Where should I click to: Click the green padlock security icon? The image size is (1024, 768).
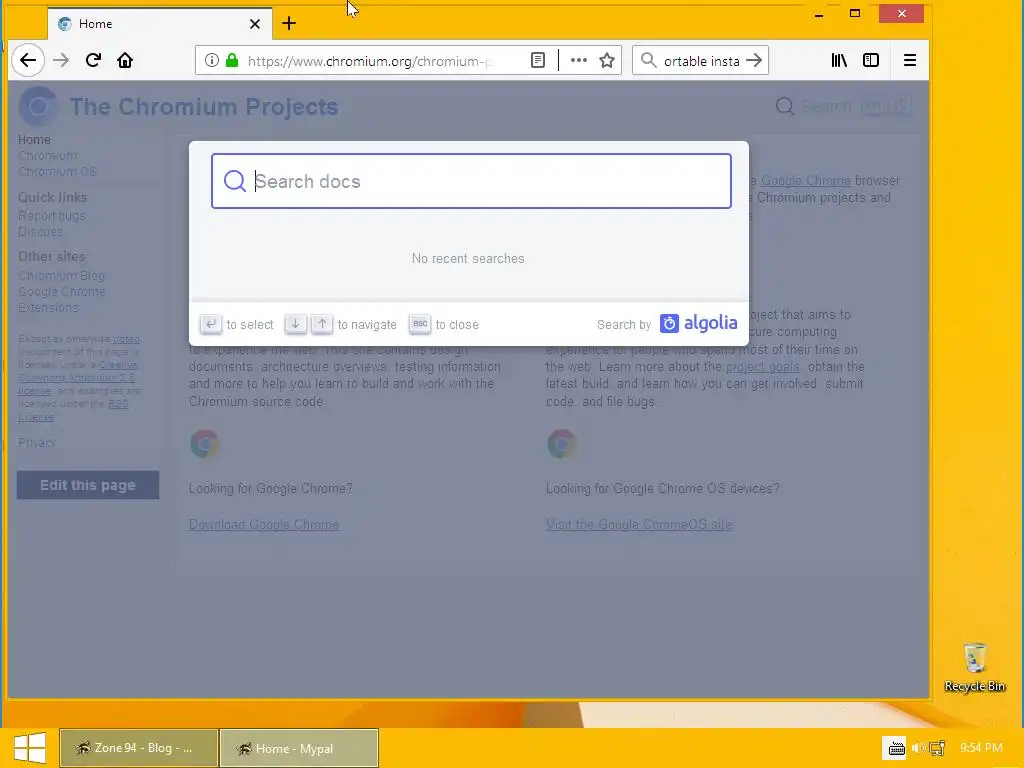point(232,60)
